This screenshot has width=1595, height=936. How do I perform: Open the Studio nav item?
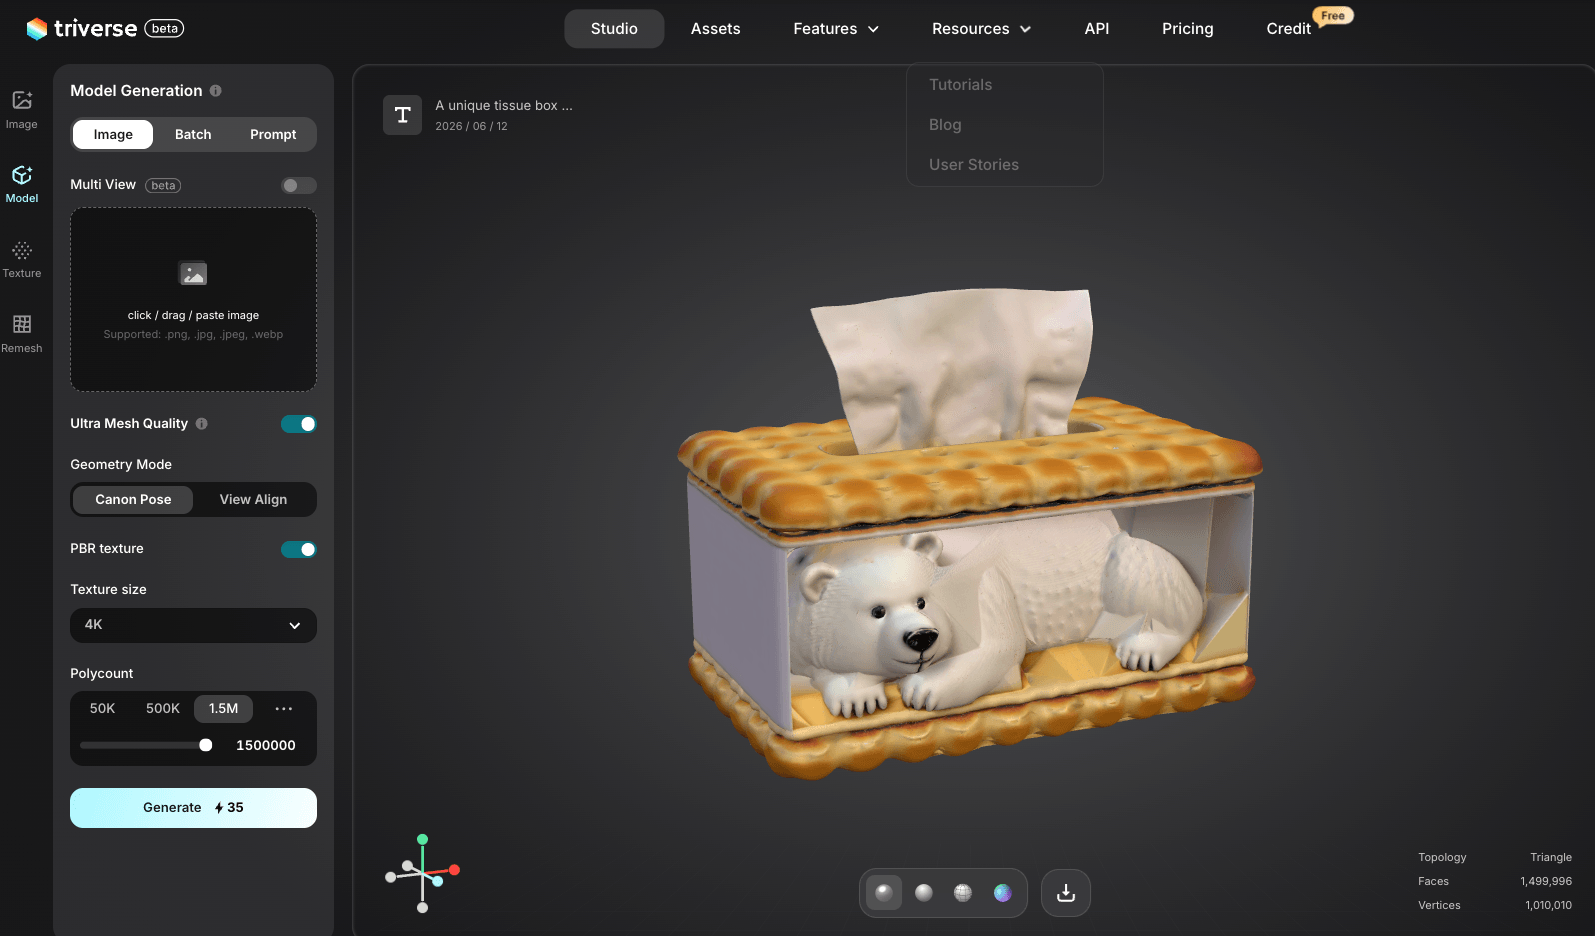(x=614, y=29)
